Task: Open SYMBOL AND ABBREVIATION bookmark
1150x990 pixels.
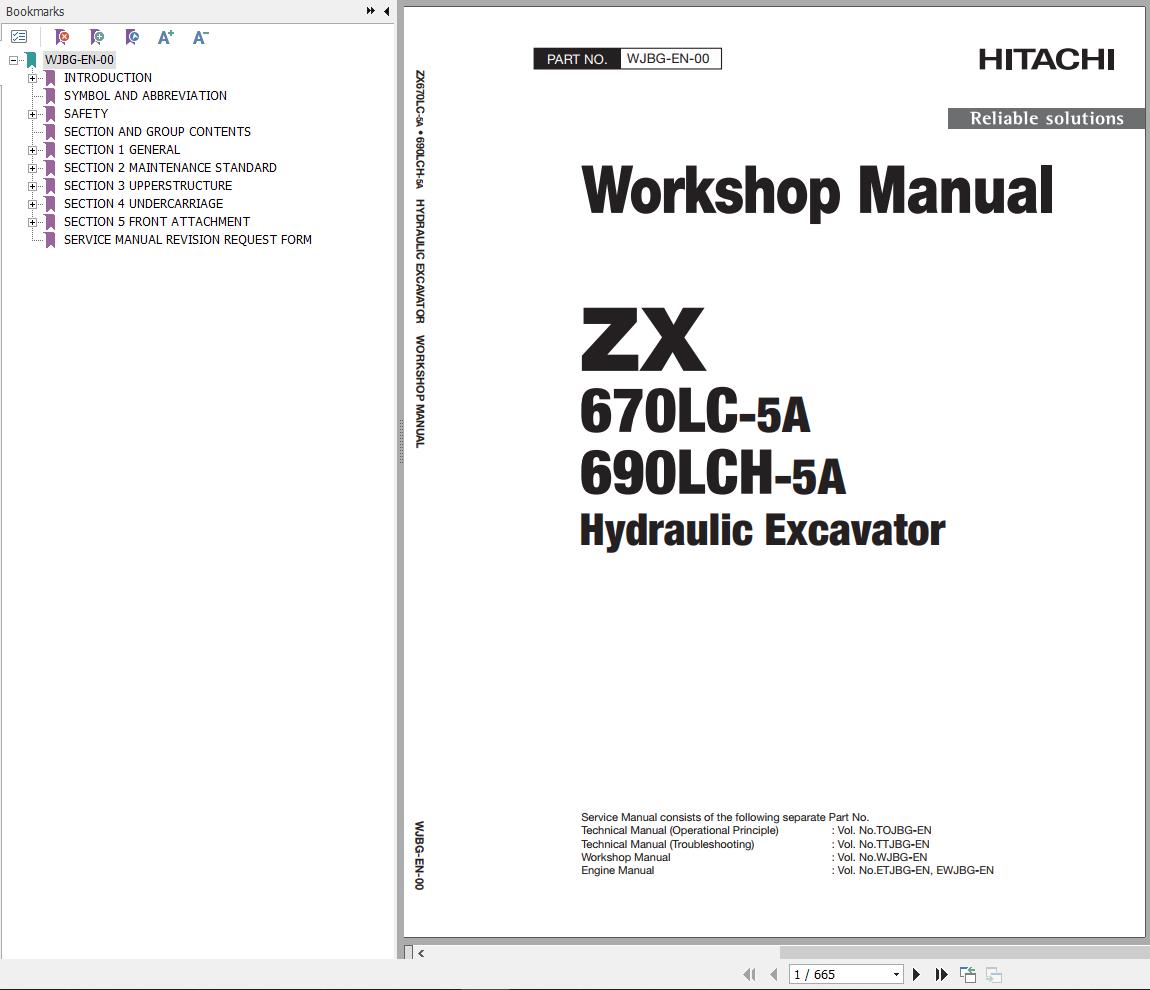Action: coord(145,95)
